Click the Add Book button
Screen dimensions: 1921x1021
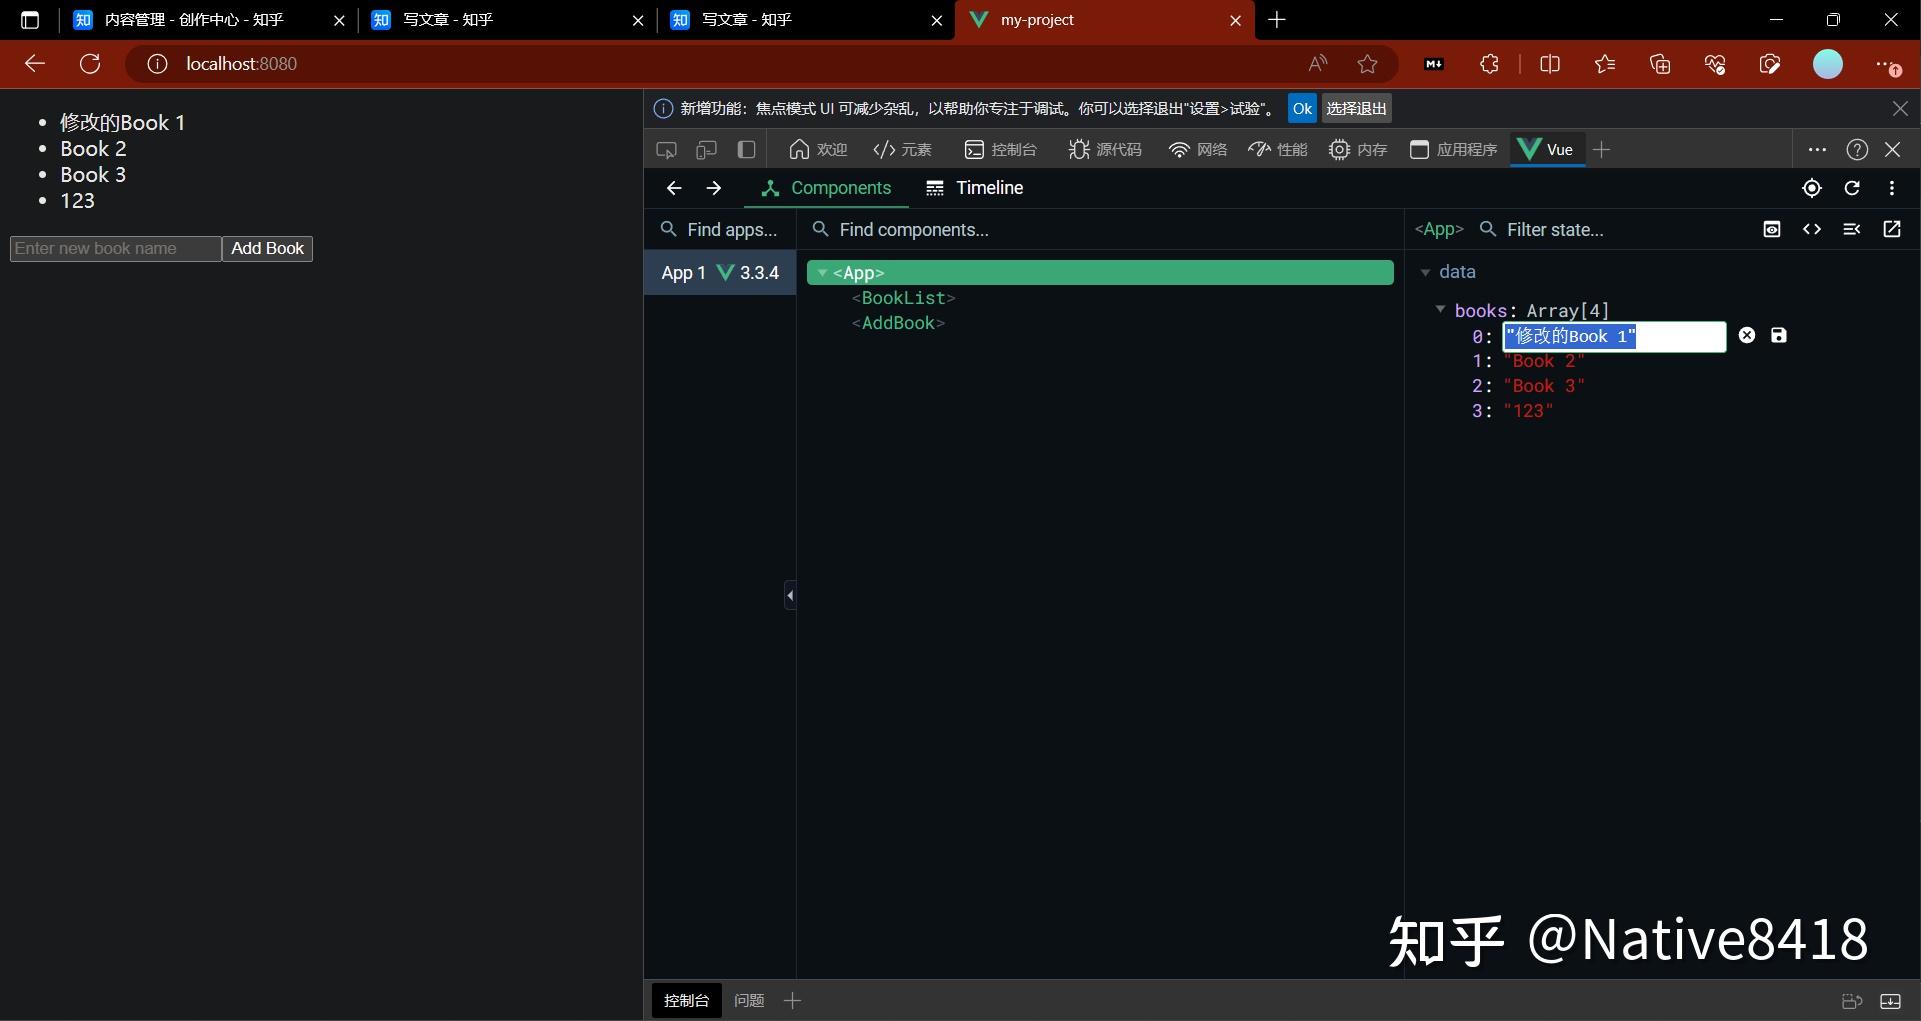(x=267, y=249)
